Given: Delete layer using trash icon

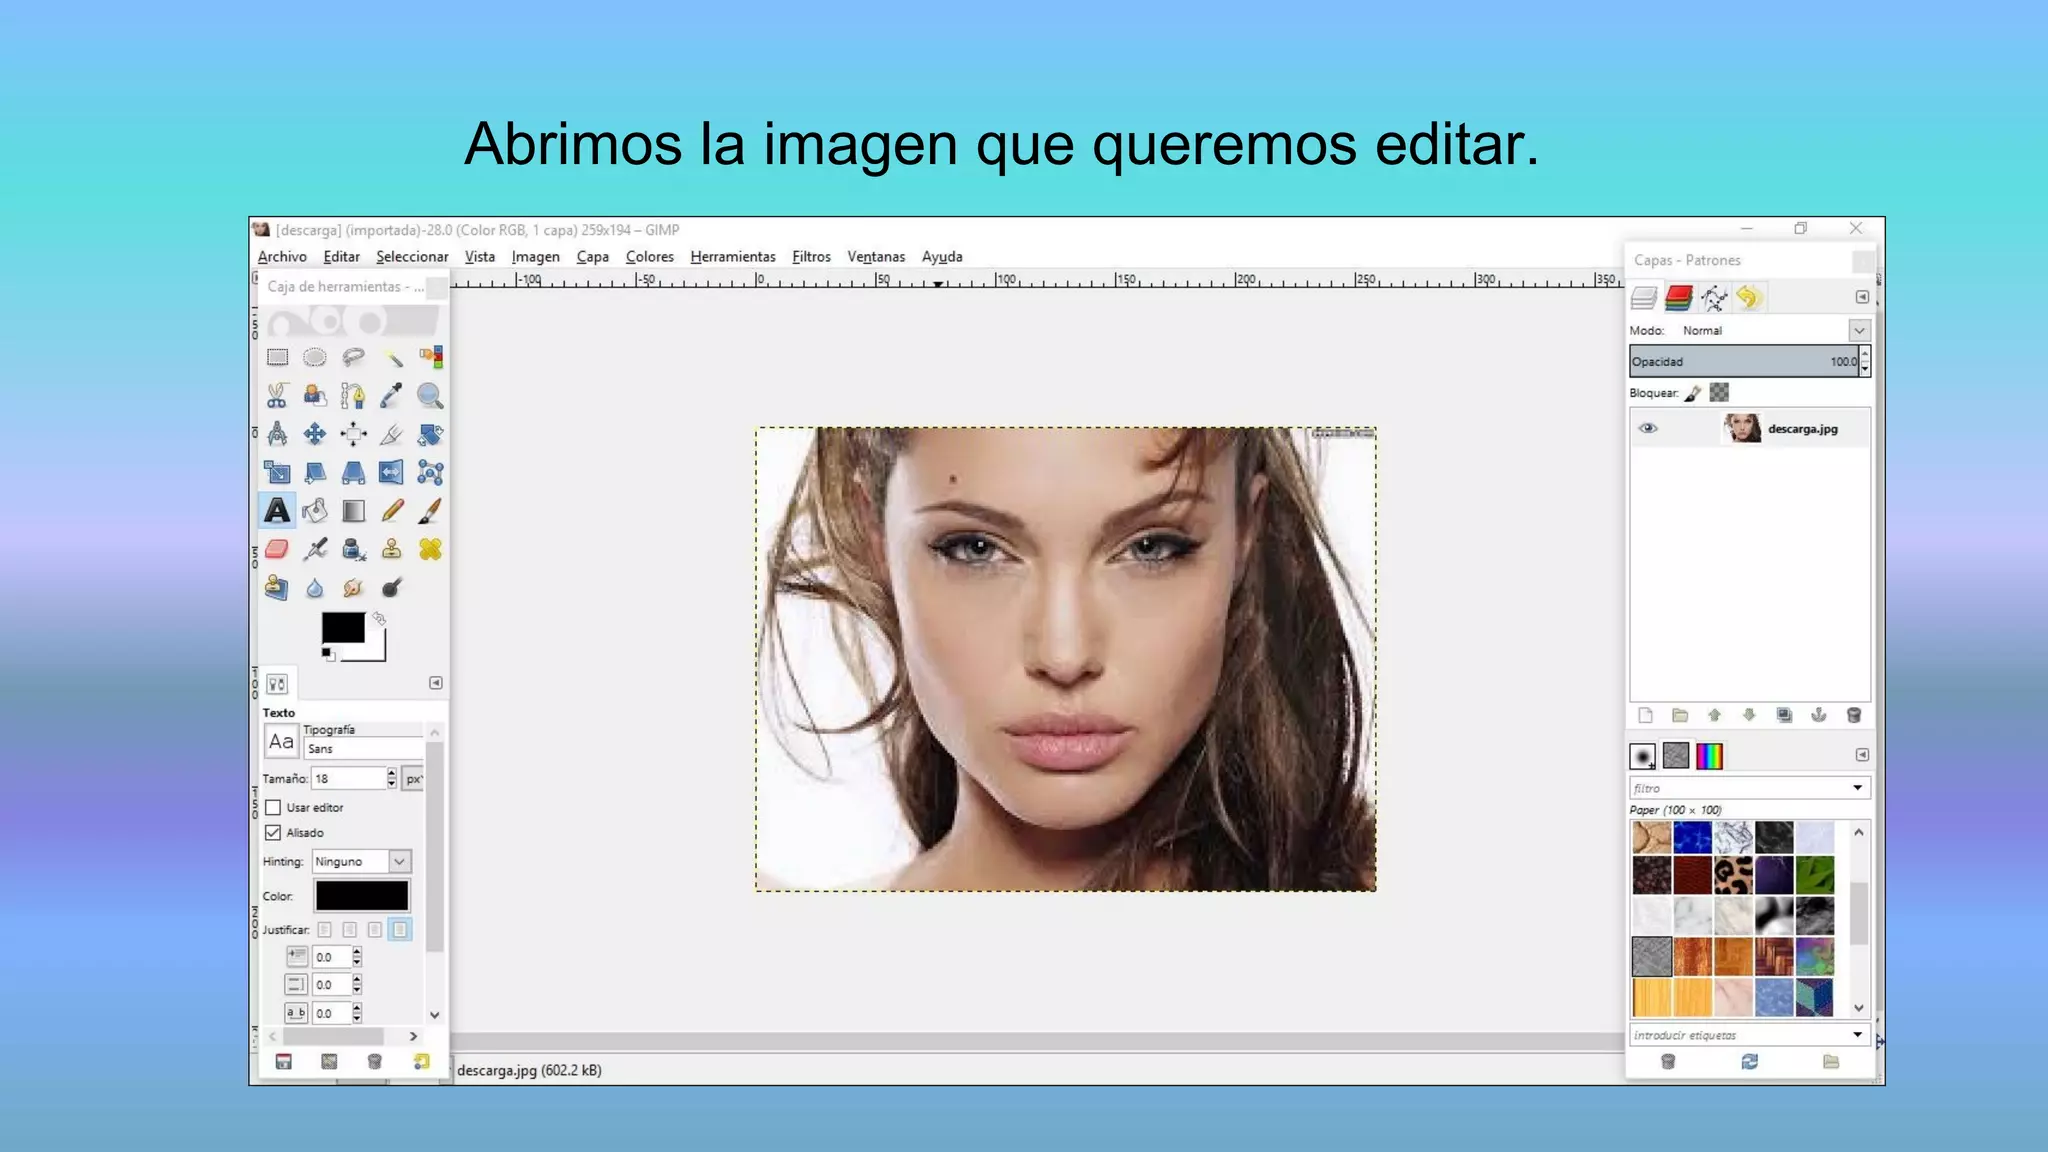Looking at the screenshot, I should coord(1853,715).
